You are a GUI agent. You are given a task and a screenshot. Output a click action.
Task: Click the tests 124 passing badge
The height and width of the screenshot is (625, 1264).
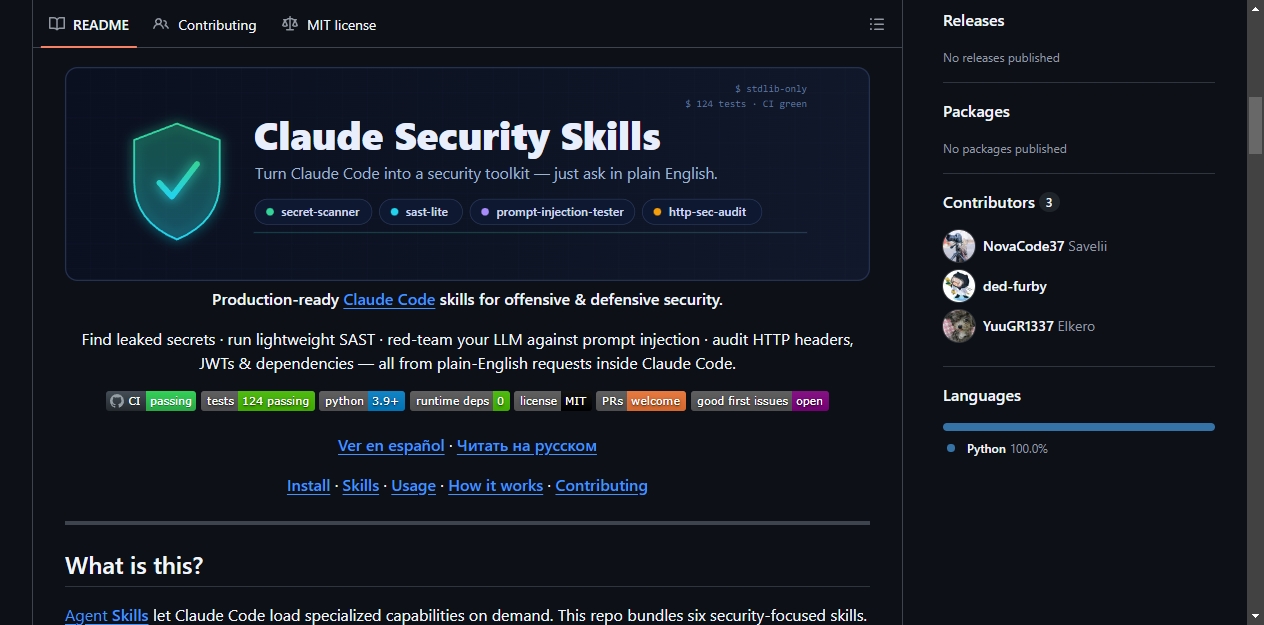pos(258,401)
